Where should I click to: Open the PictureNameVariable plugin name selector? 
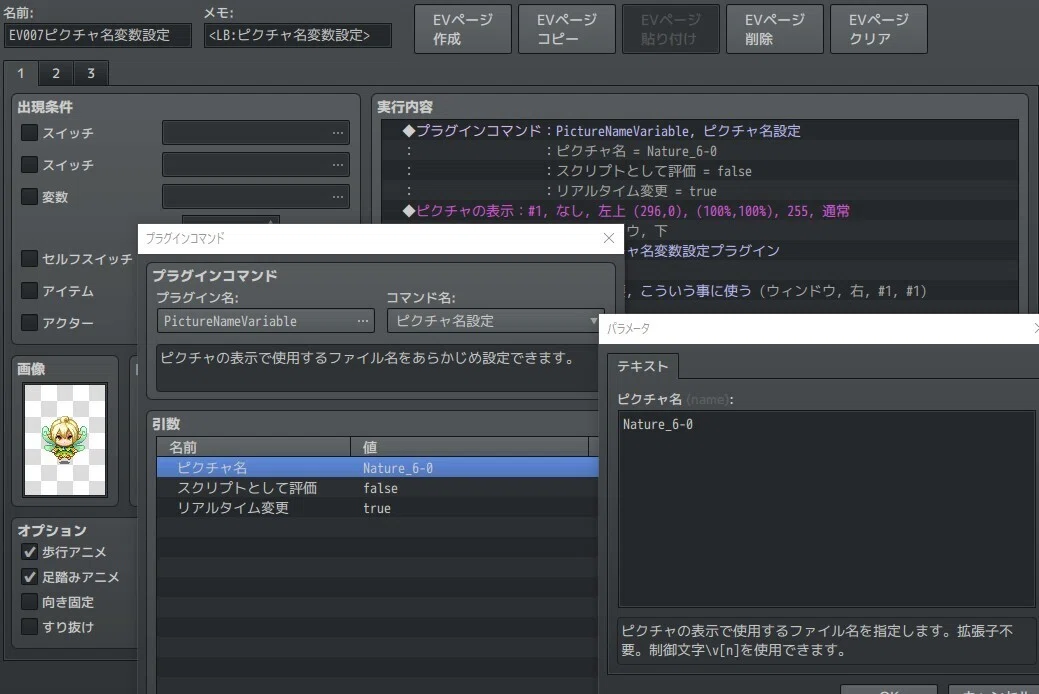[266, 321]
